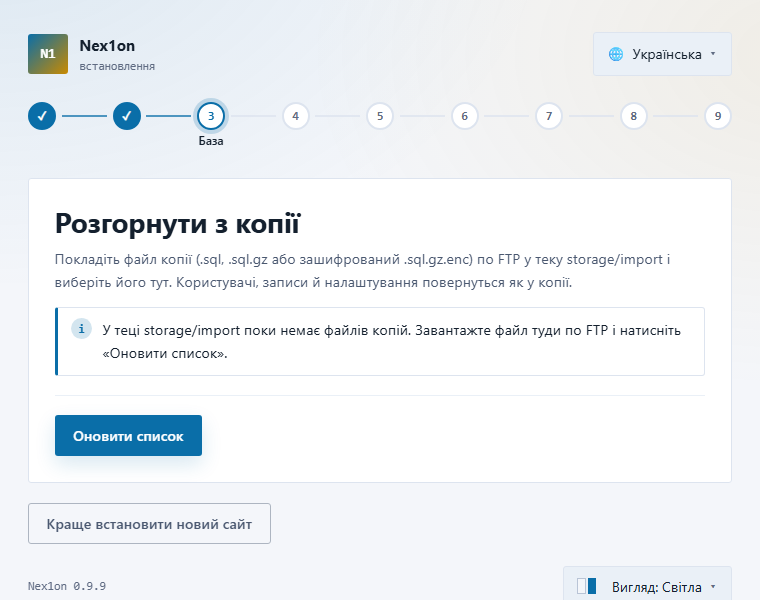This screenshot has width=760, height=600.
Task: Click the Nex1on title text in the header
Action: tap(107, 46)
